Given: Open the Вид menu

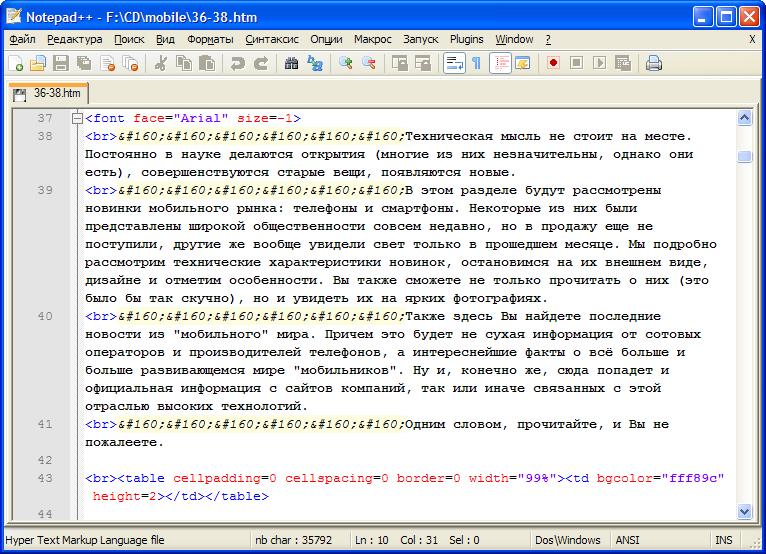Looking at the screenshot, I should [166, 39].
